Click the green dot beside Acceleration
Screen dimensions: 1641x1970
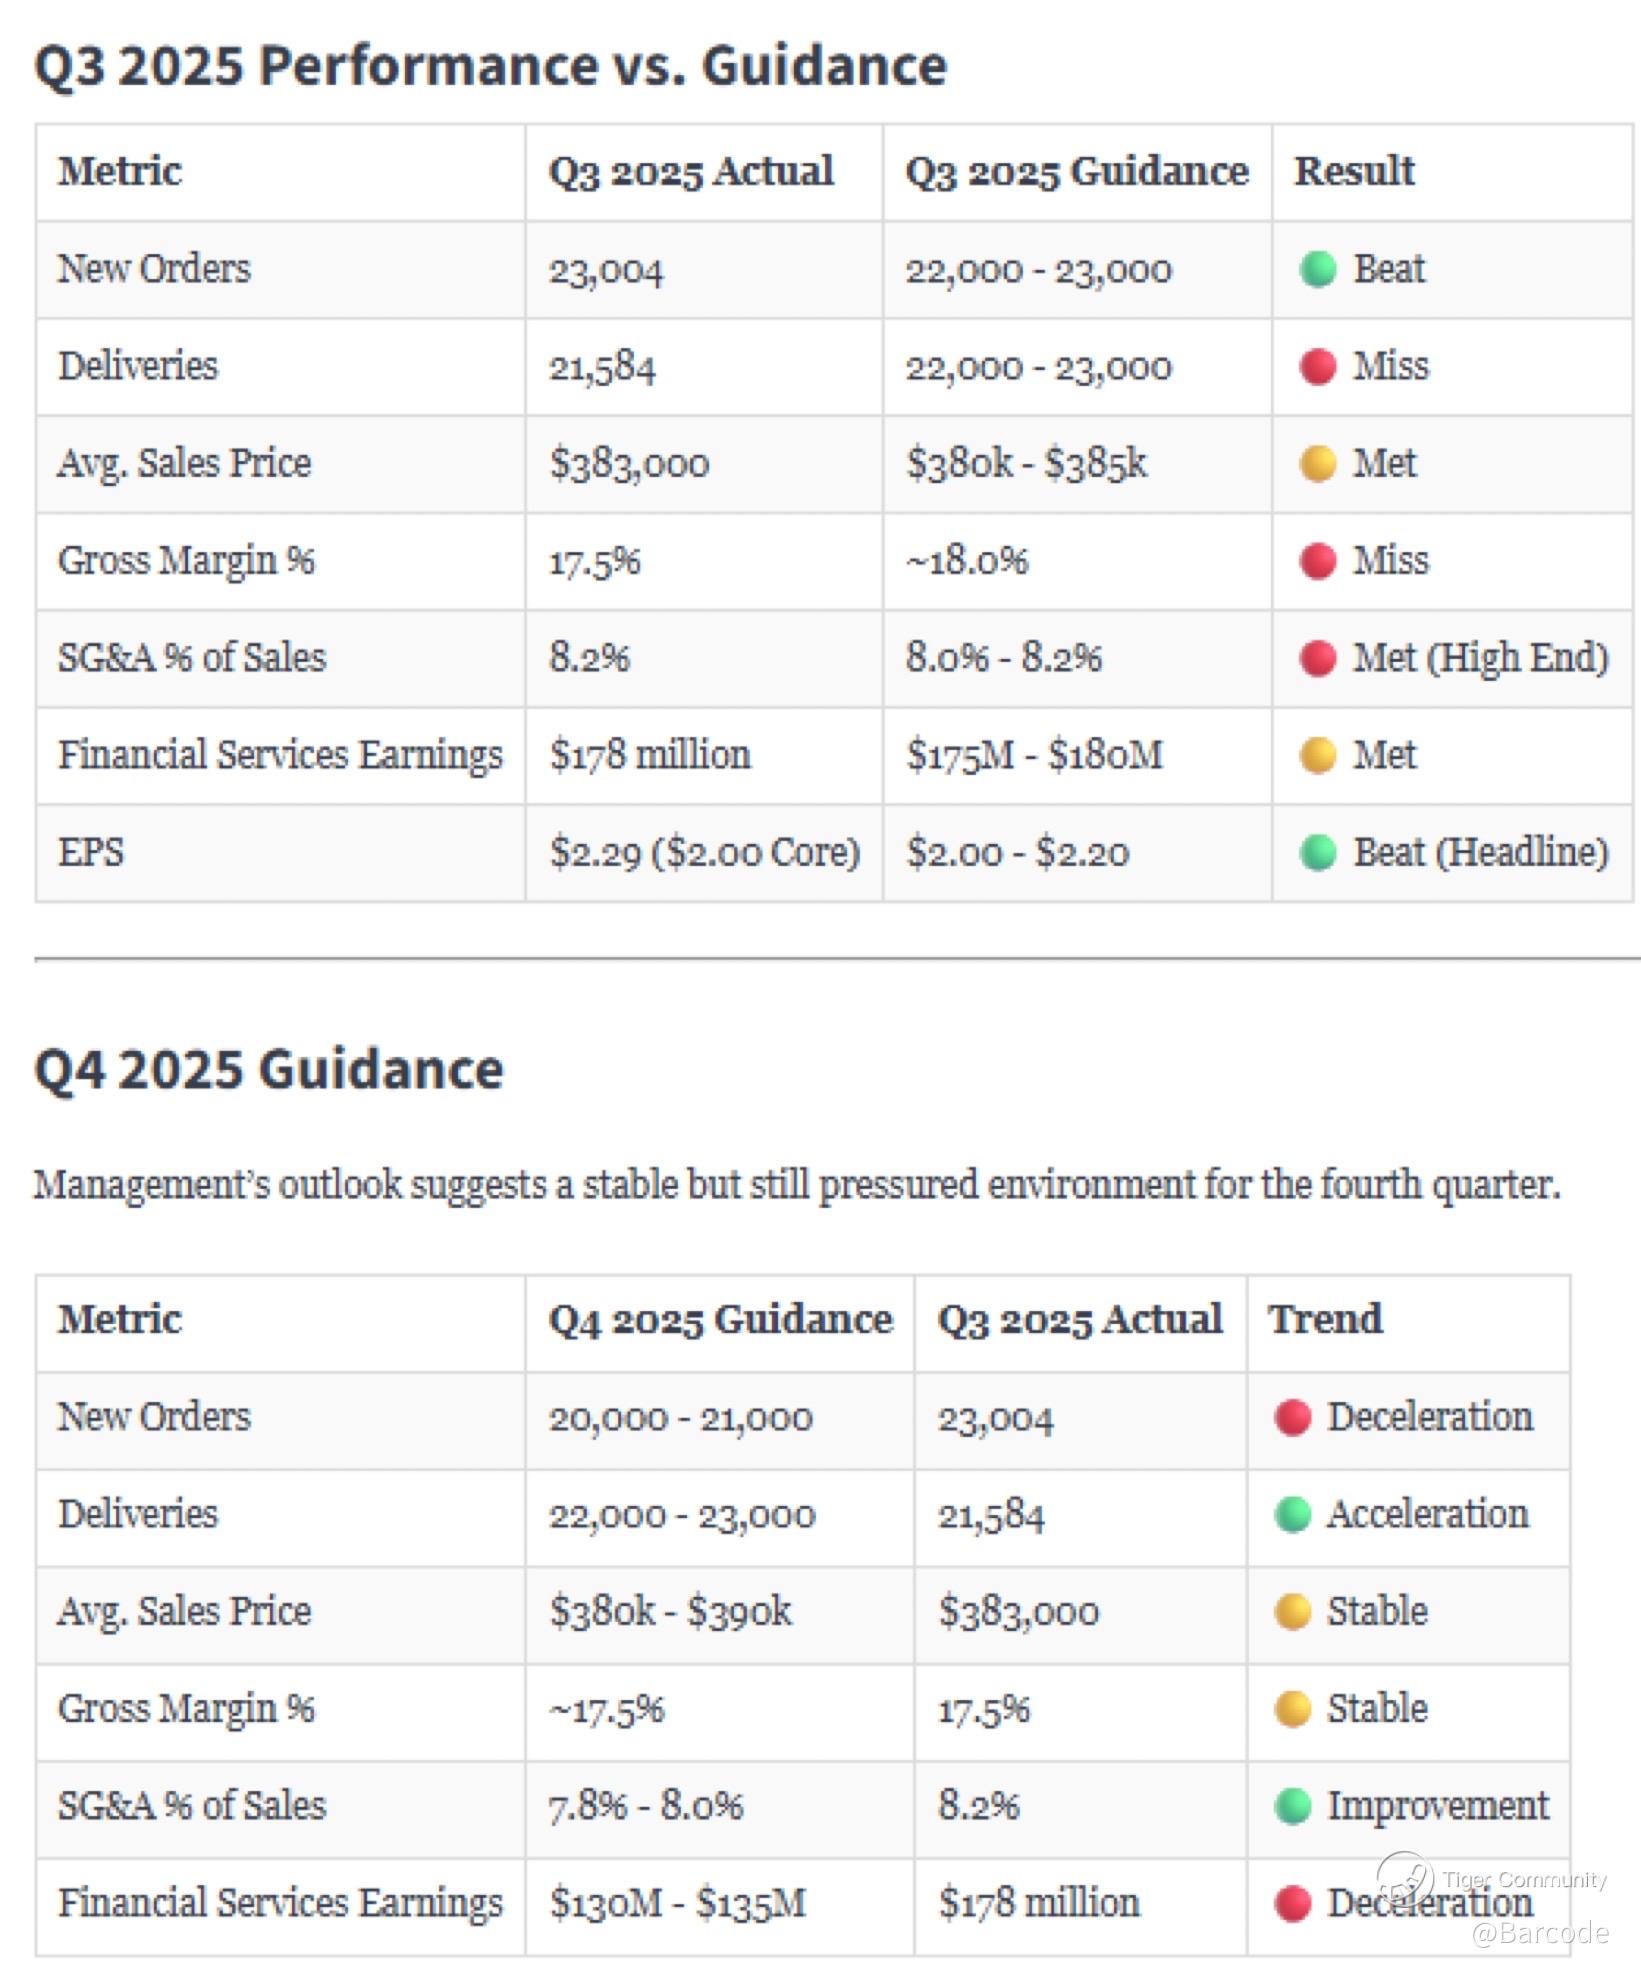pyautogui.click(x=1292, y=1514)
